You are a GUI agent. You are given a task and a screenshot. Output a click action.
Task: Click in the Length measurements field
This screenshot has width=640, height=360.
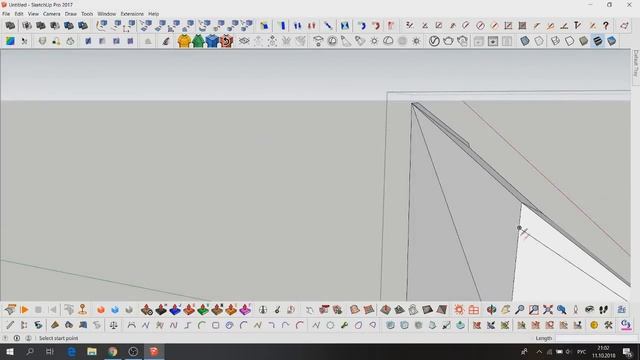(596, 338)
